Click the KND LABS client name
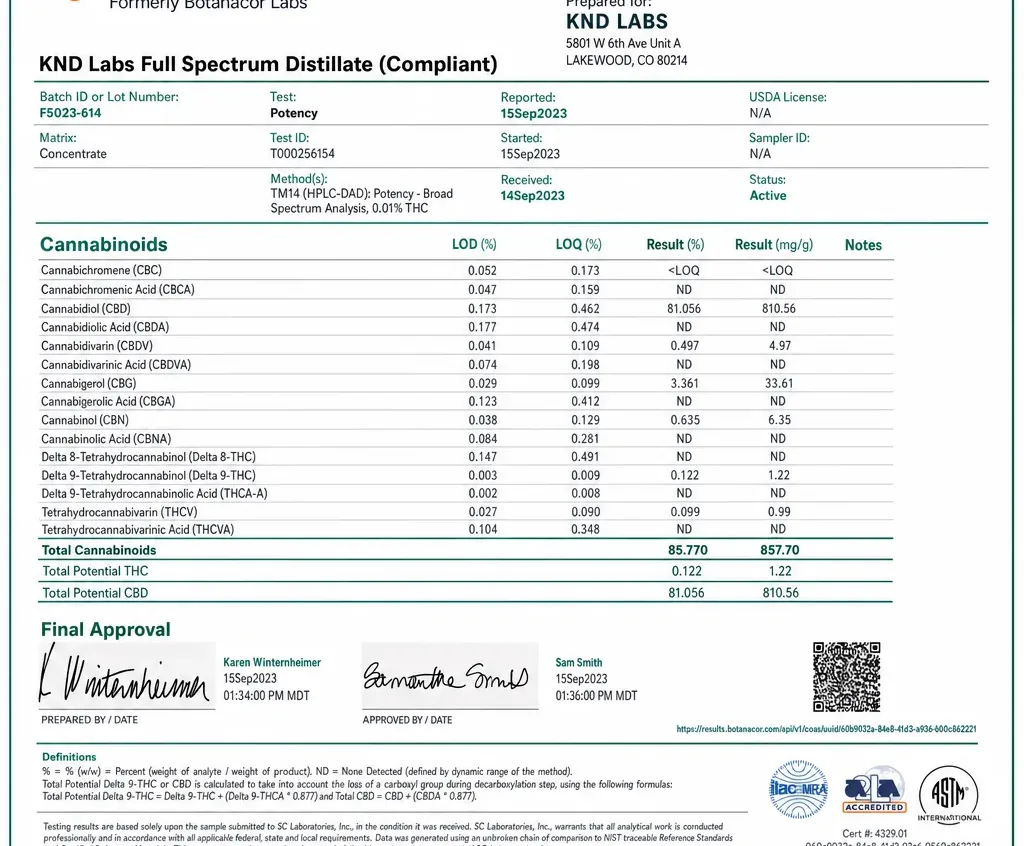The height and width of the screenshot is (846, 1024). (617, 22)
